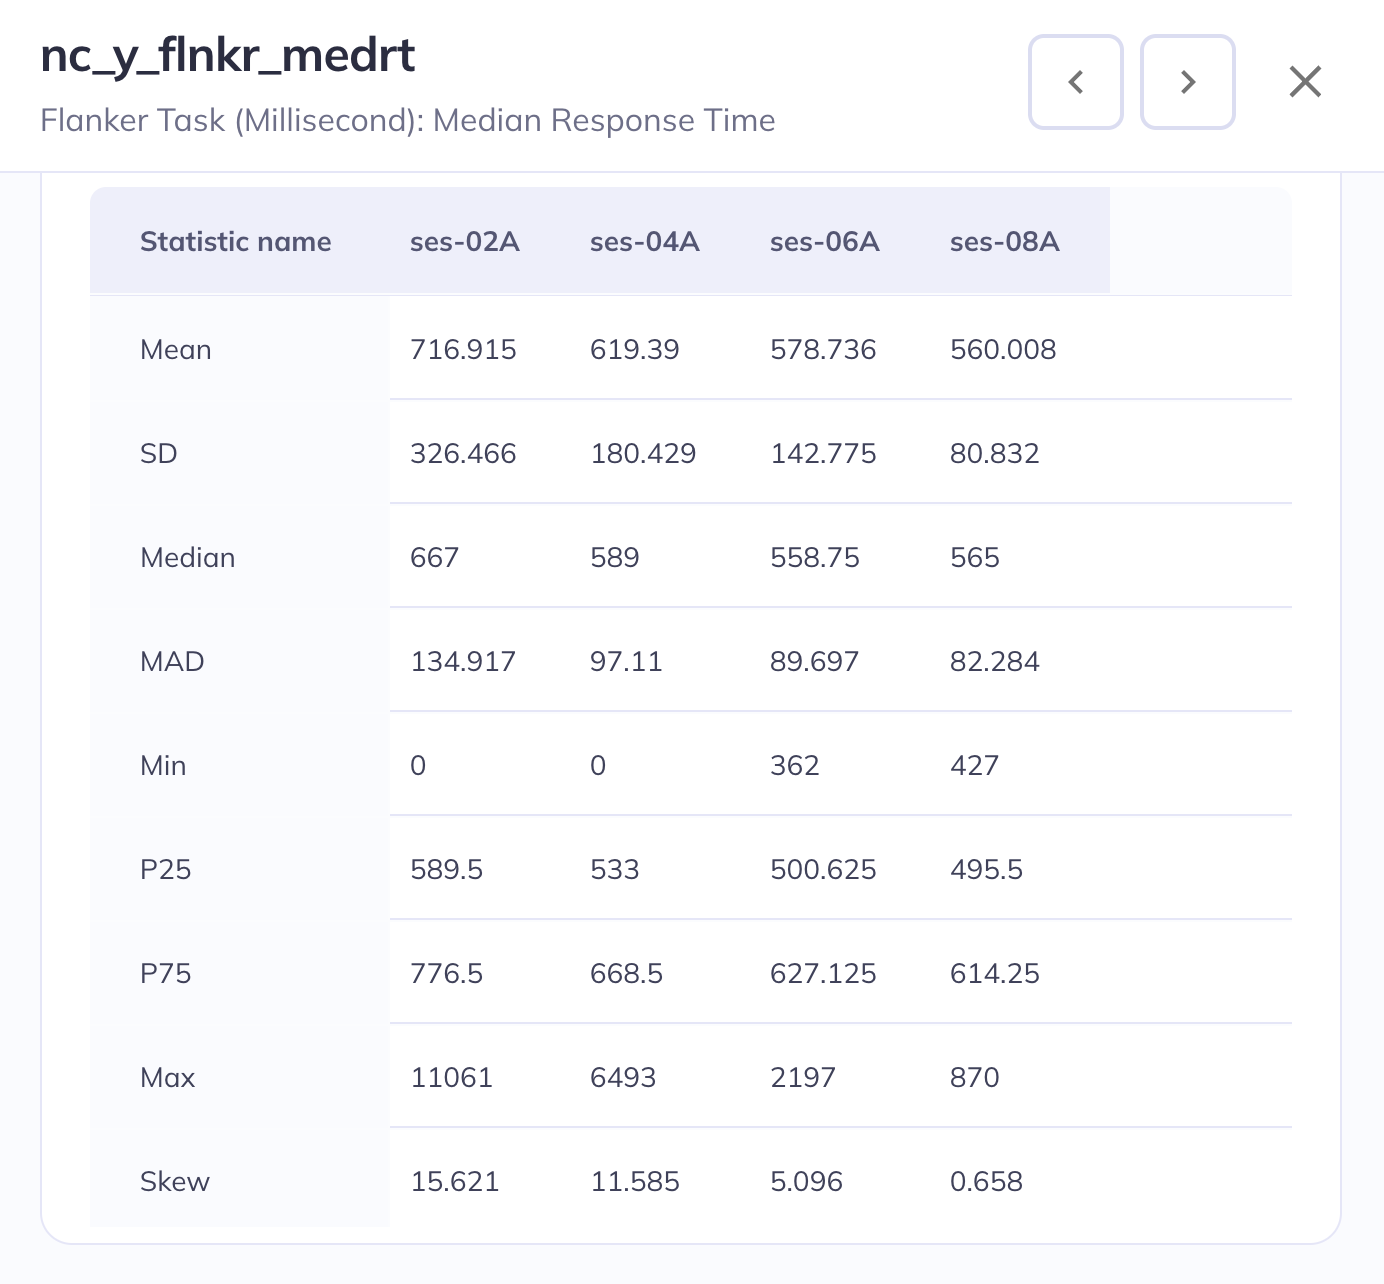The width and height of the screenshot is (1384, 1284).
Task: Click the Skew row label
Action: pos(175,1181)
